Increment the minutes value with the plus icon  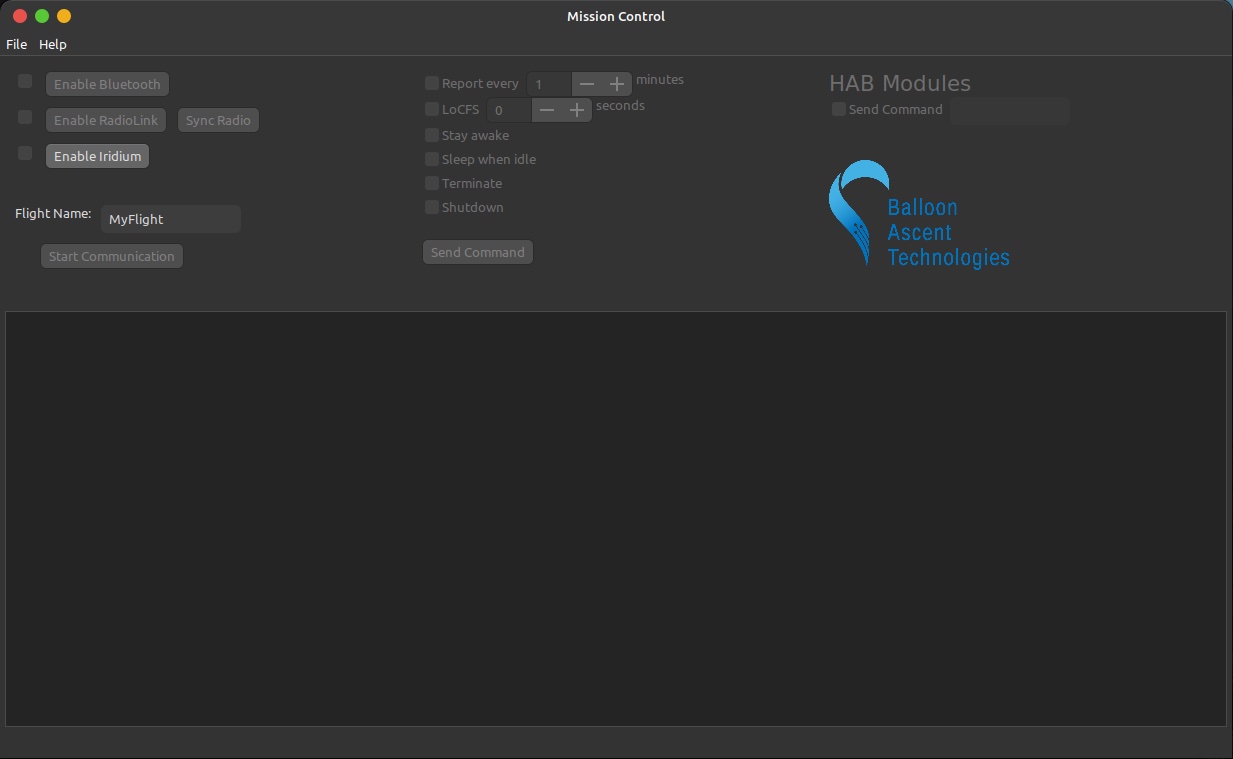[x=617, y=84]
